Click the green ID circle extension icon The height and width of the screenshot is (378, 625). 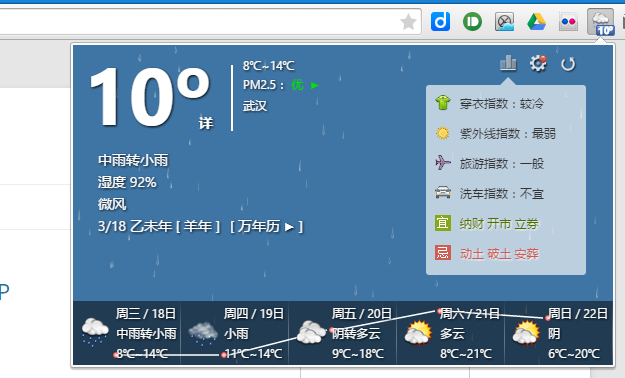472,22
